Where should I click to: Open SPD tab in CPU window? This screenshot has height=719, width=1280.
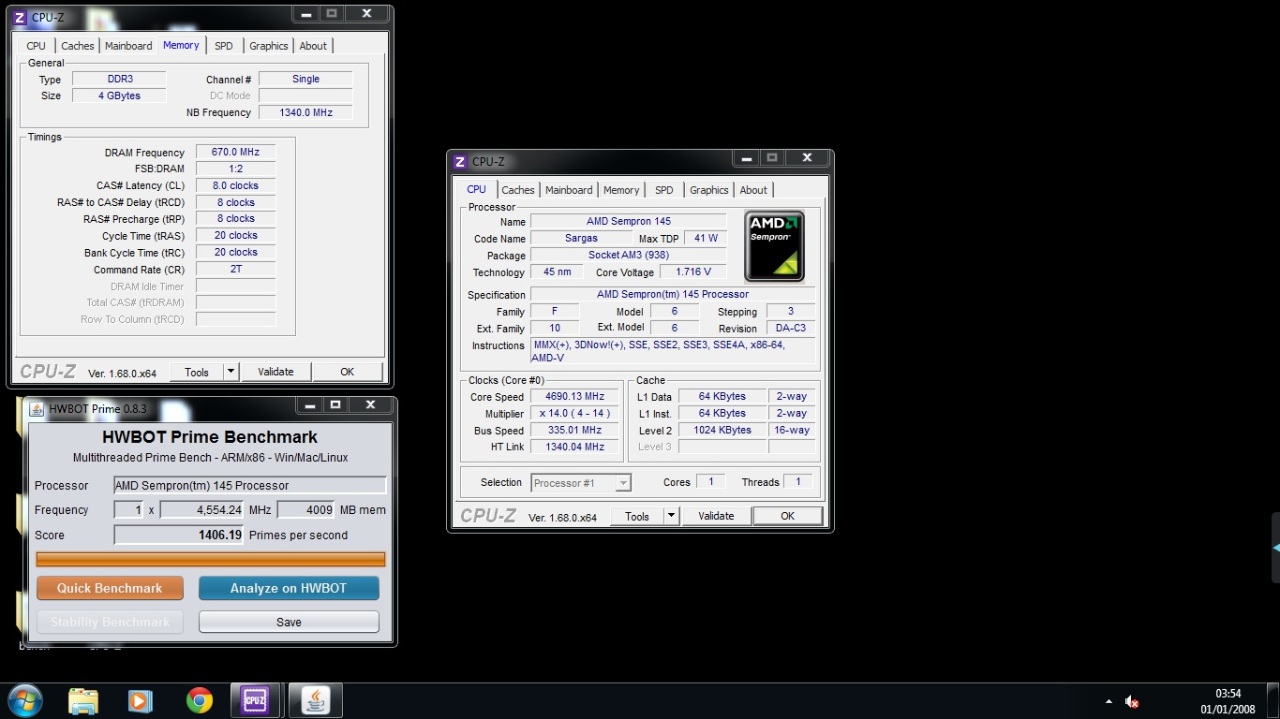coord(664,190)
